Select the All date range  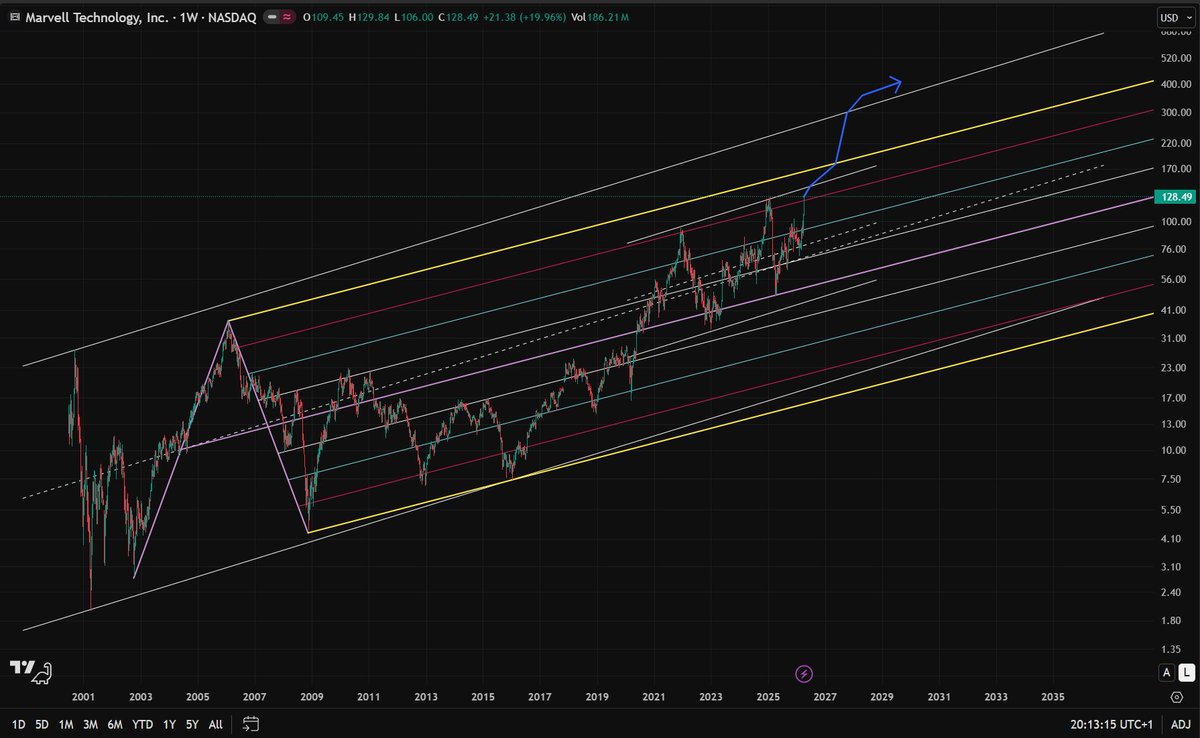coord(215,723)
